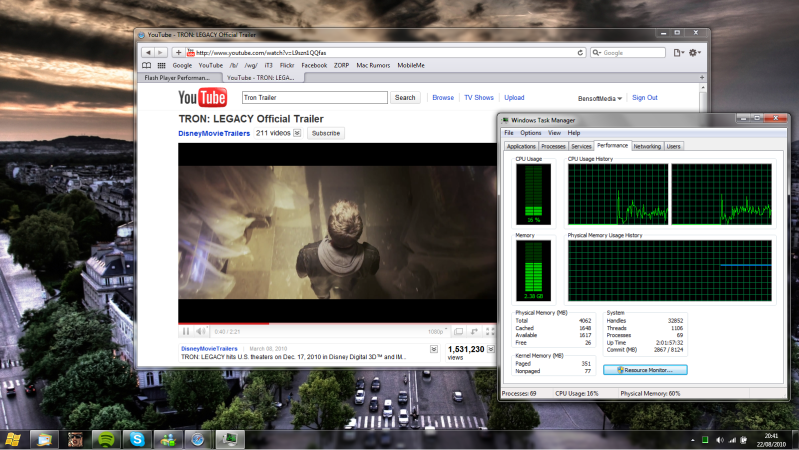Subscribe to DisneyMovieTrailers

point(326,133)
